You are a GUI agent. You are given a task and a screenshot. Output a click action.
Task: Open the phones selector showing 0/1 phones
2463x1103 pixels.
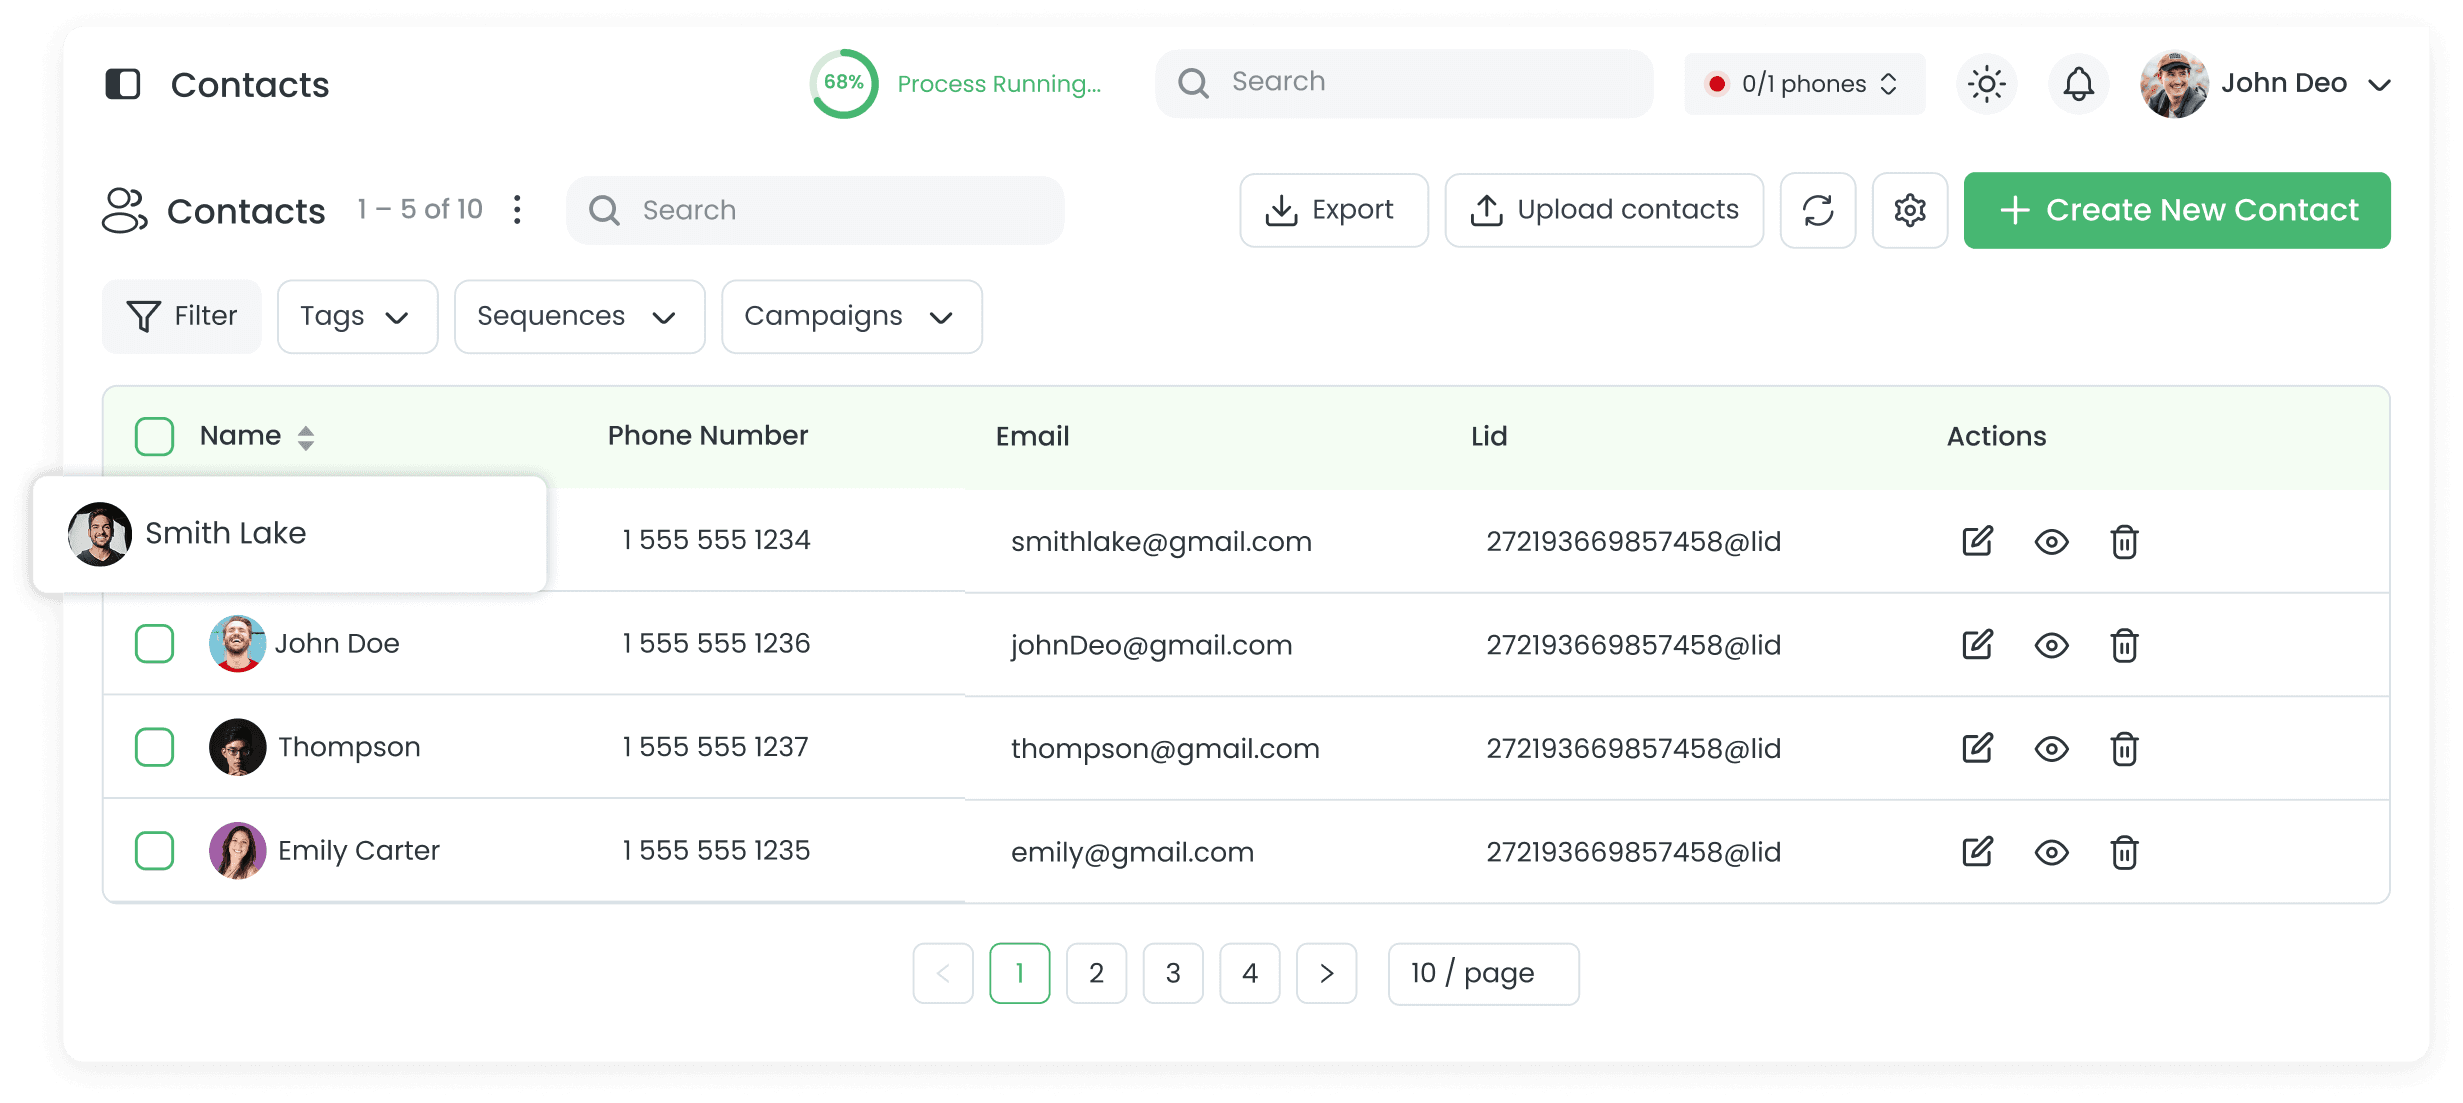(1803, 84)
